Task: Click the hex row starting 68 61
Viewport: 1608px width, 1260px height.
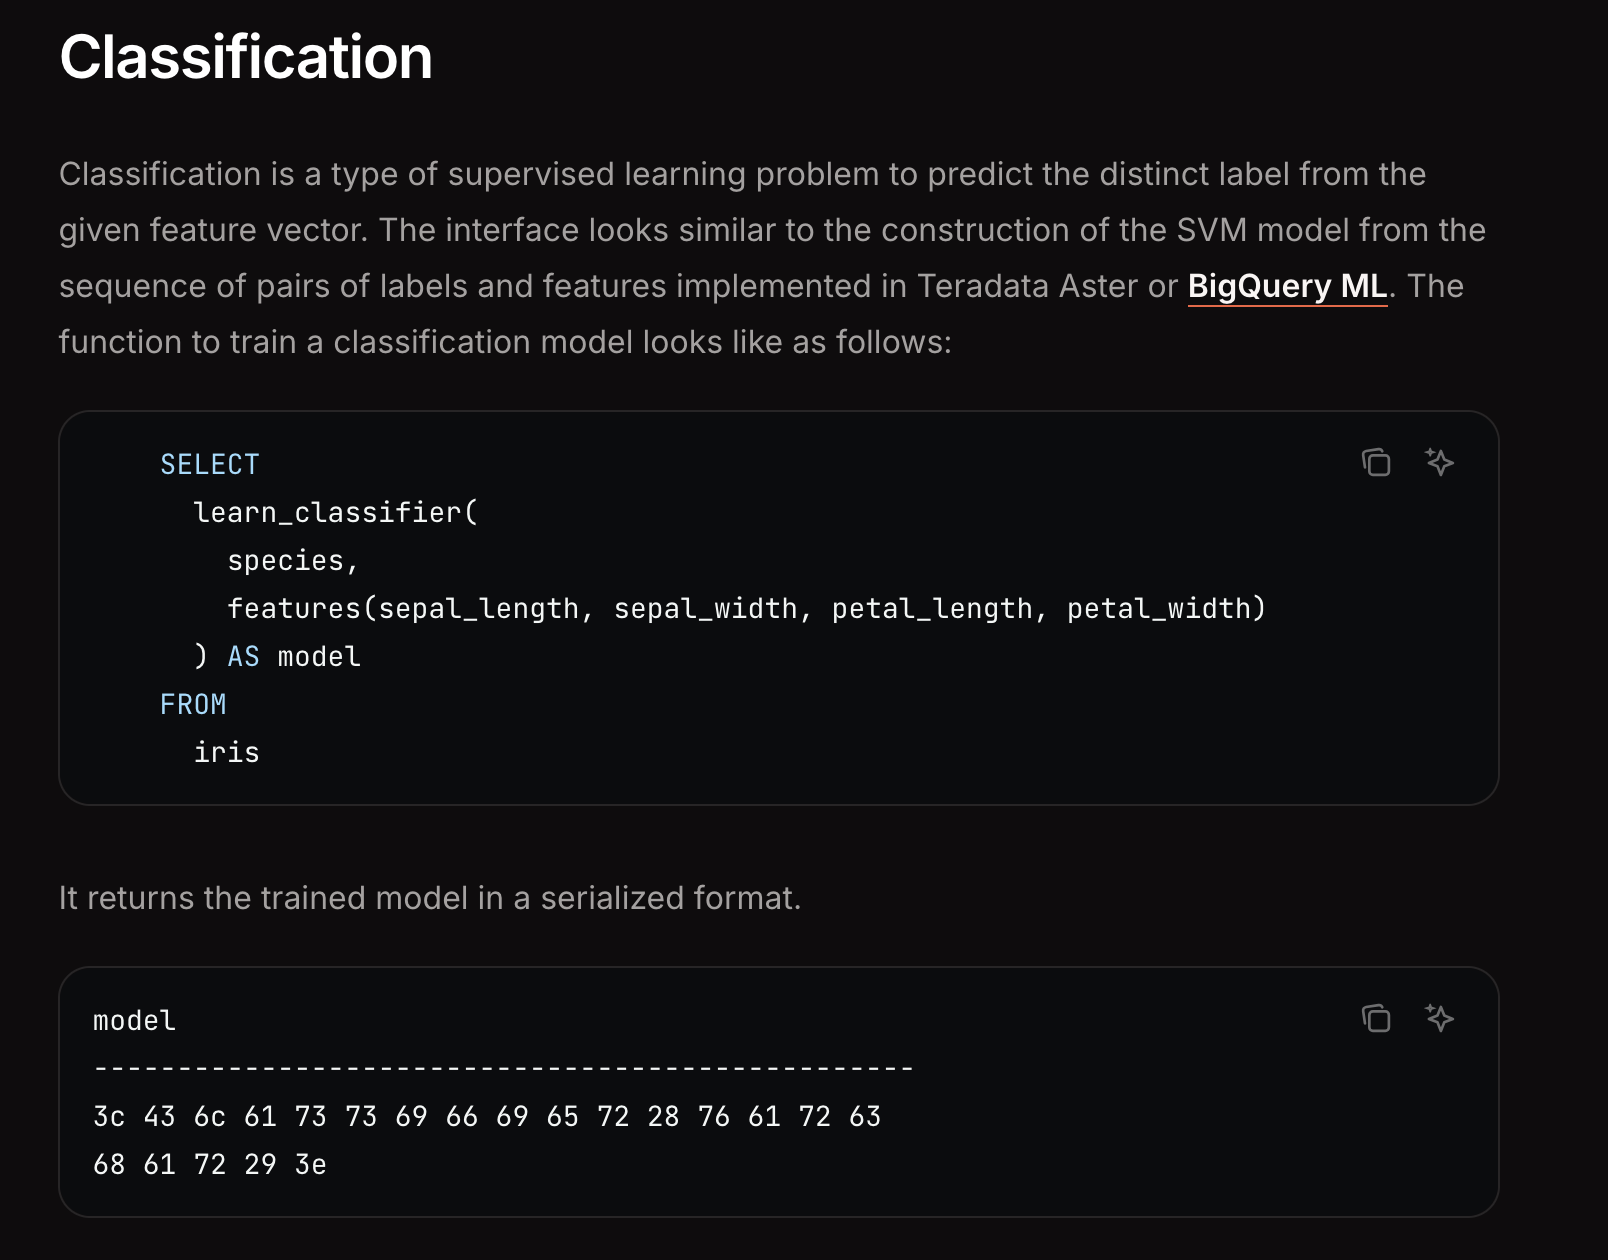Action: point(210,1165)
